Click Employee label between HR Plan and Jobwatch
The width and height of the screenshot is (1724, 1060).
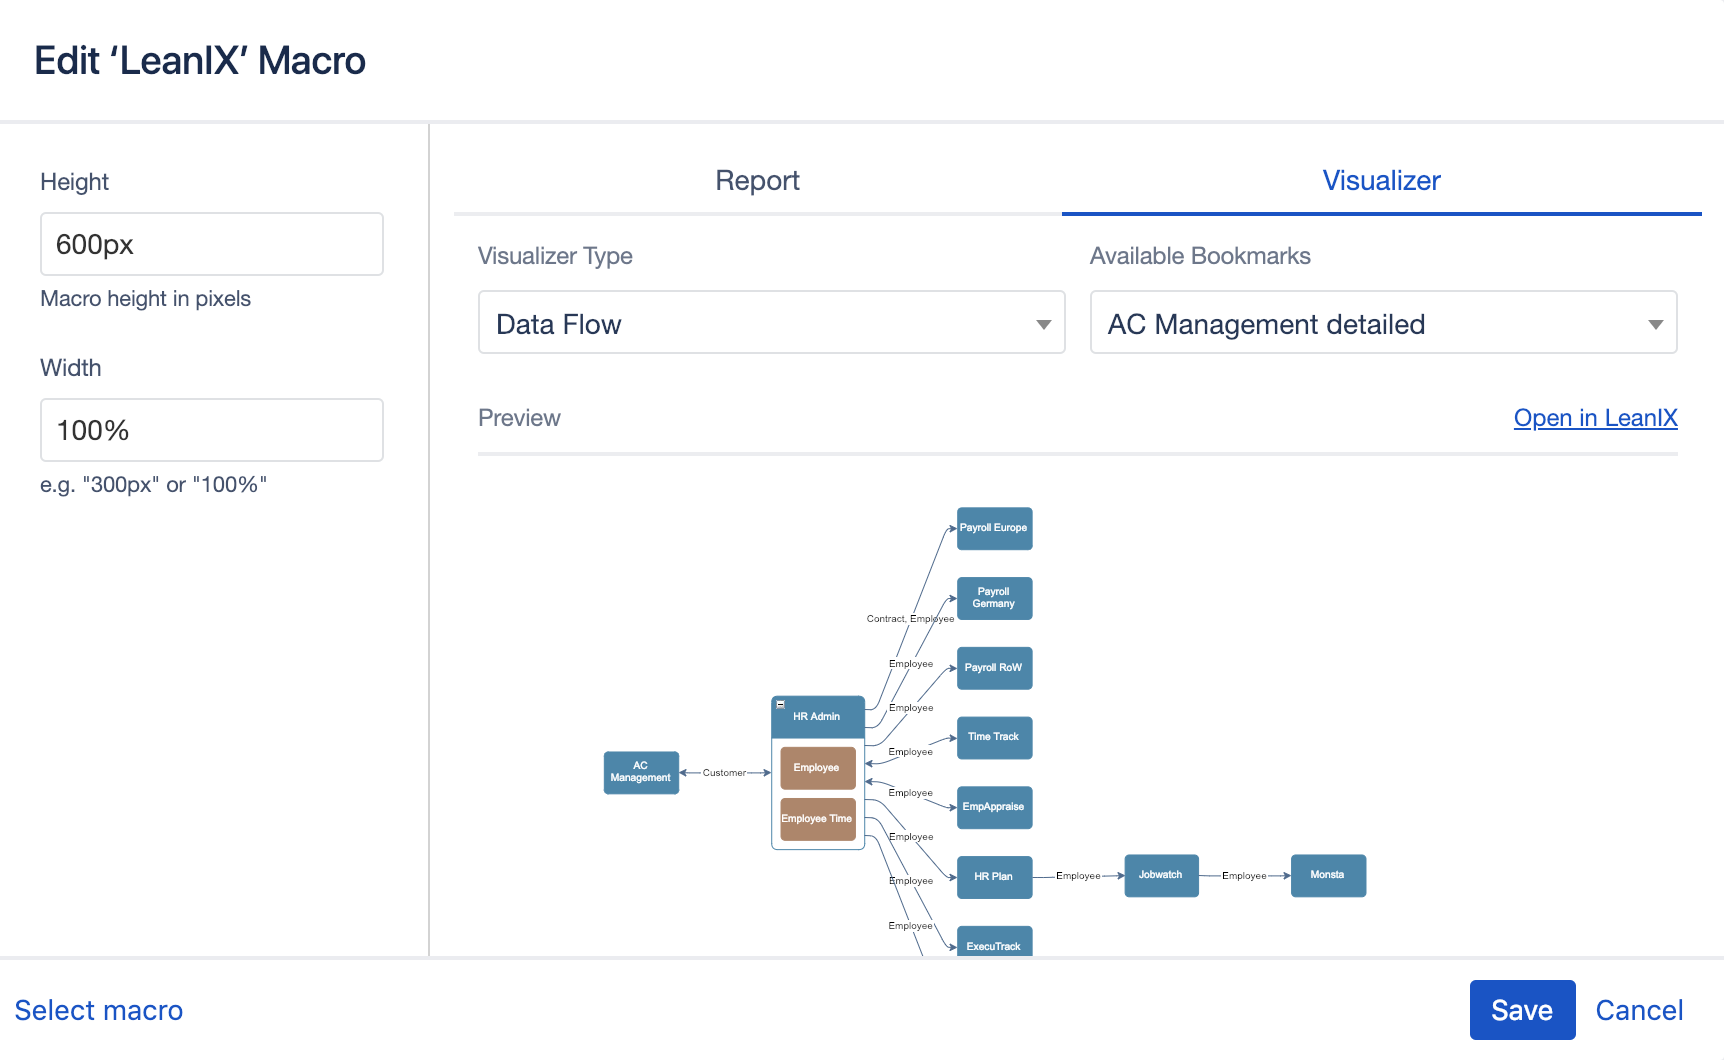1078,876
